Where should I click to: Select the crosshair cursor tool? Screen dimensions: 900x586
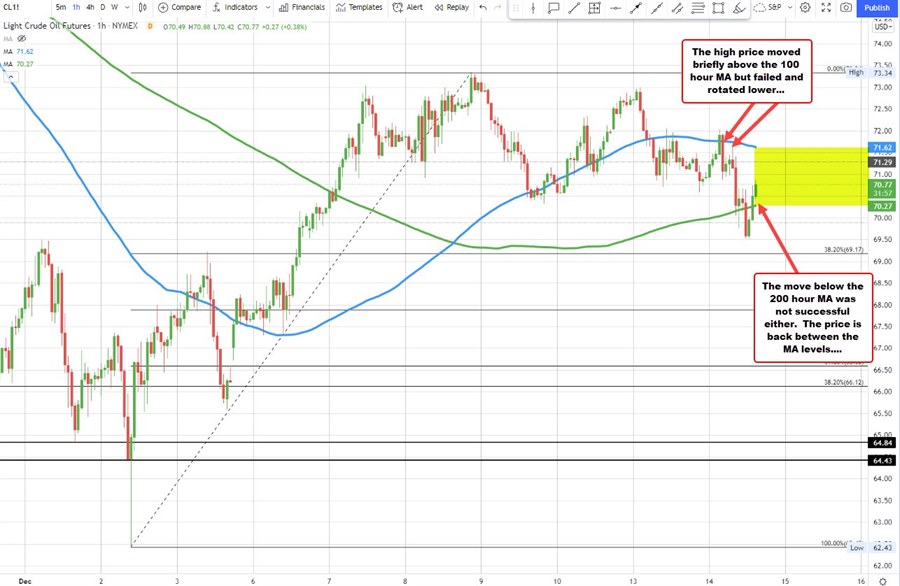pyautogui.click(x=532, y=8)
